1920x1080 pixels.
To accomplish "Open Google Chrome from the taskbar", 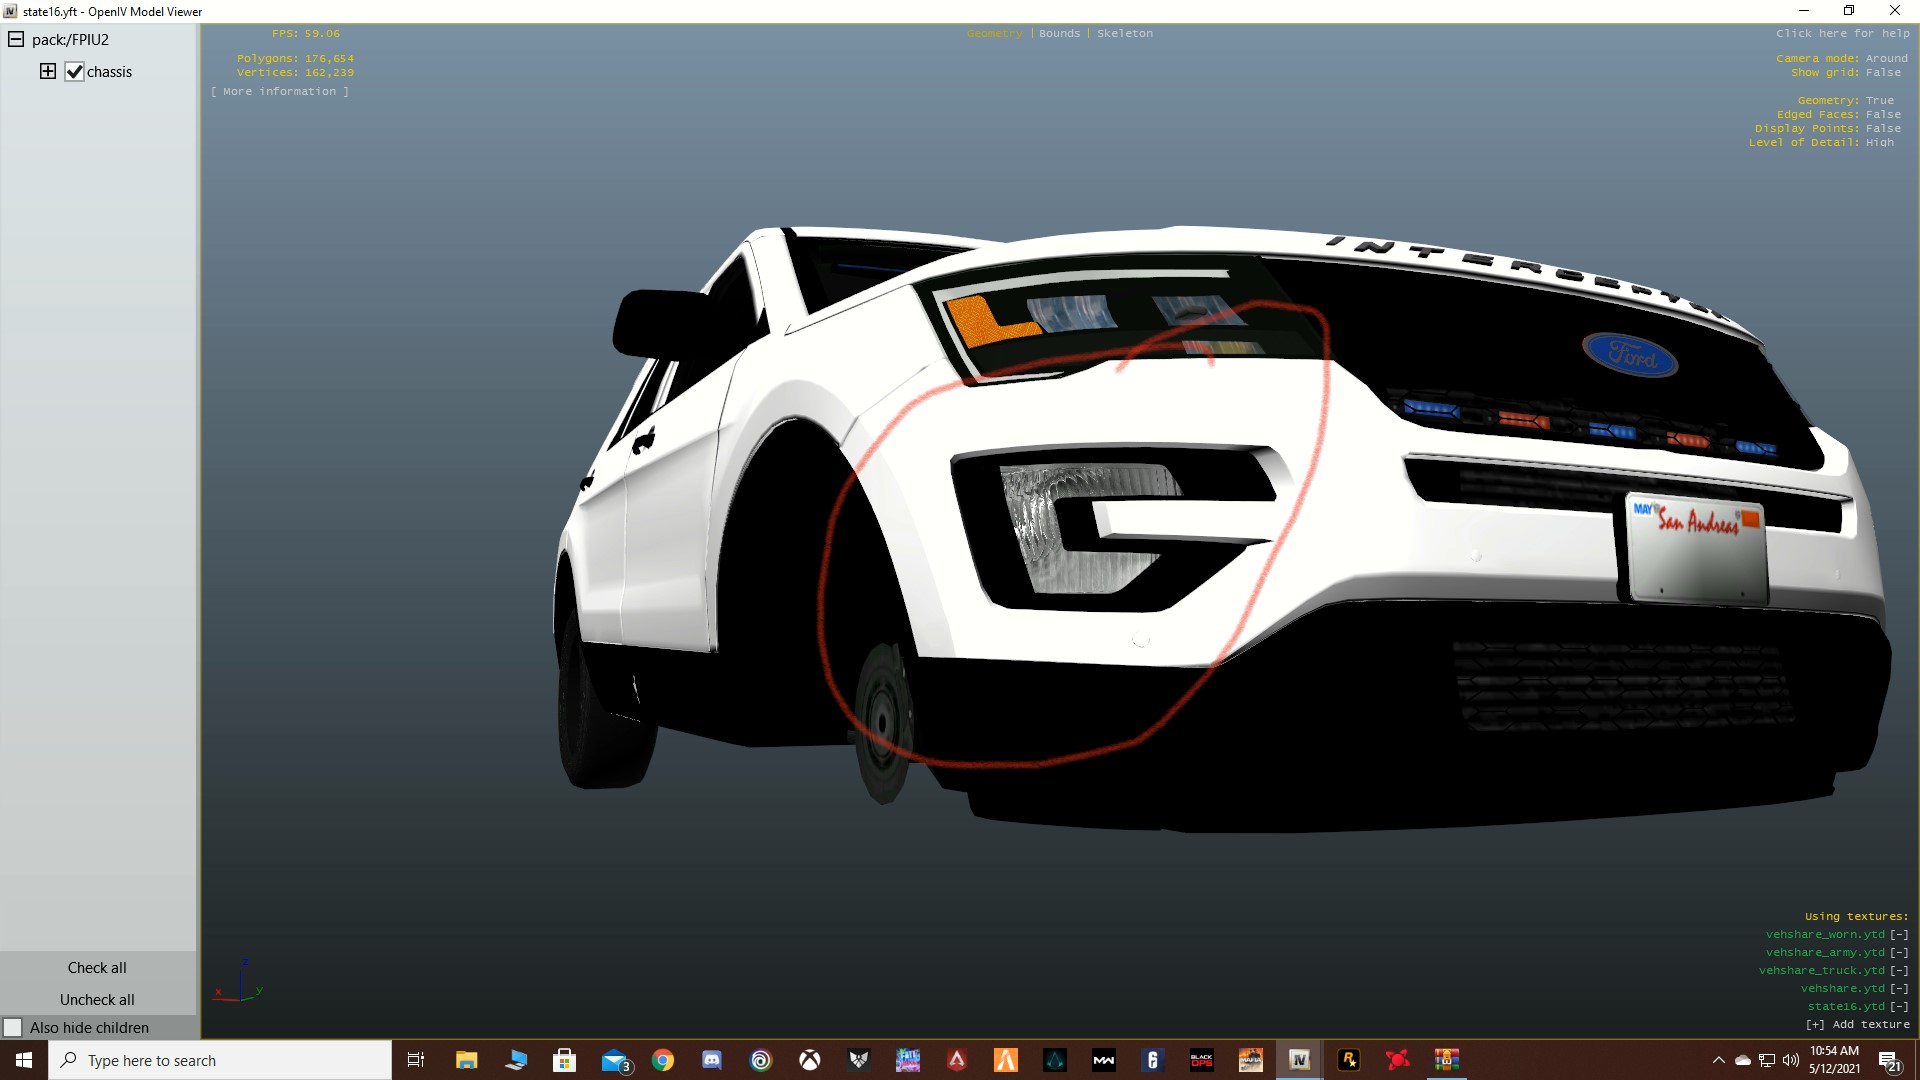I will coord(663,1060).
